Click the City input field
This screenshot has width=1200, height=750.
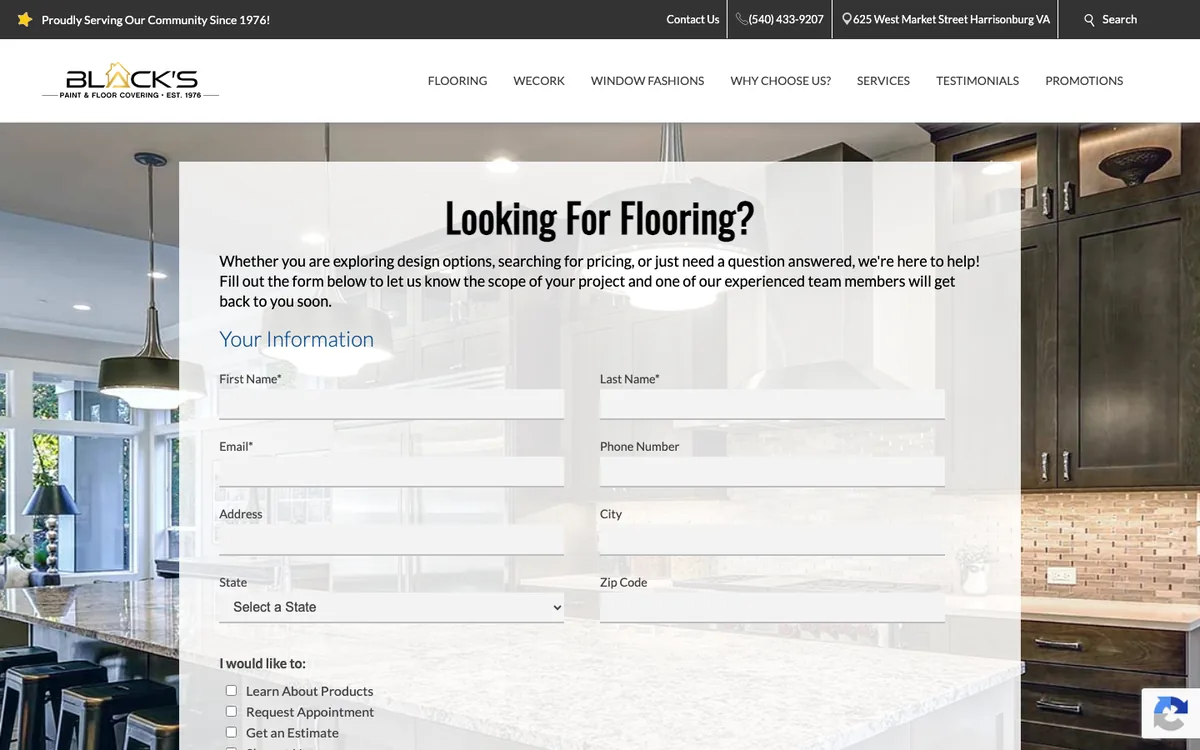[772, 540]
